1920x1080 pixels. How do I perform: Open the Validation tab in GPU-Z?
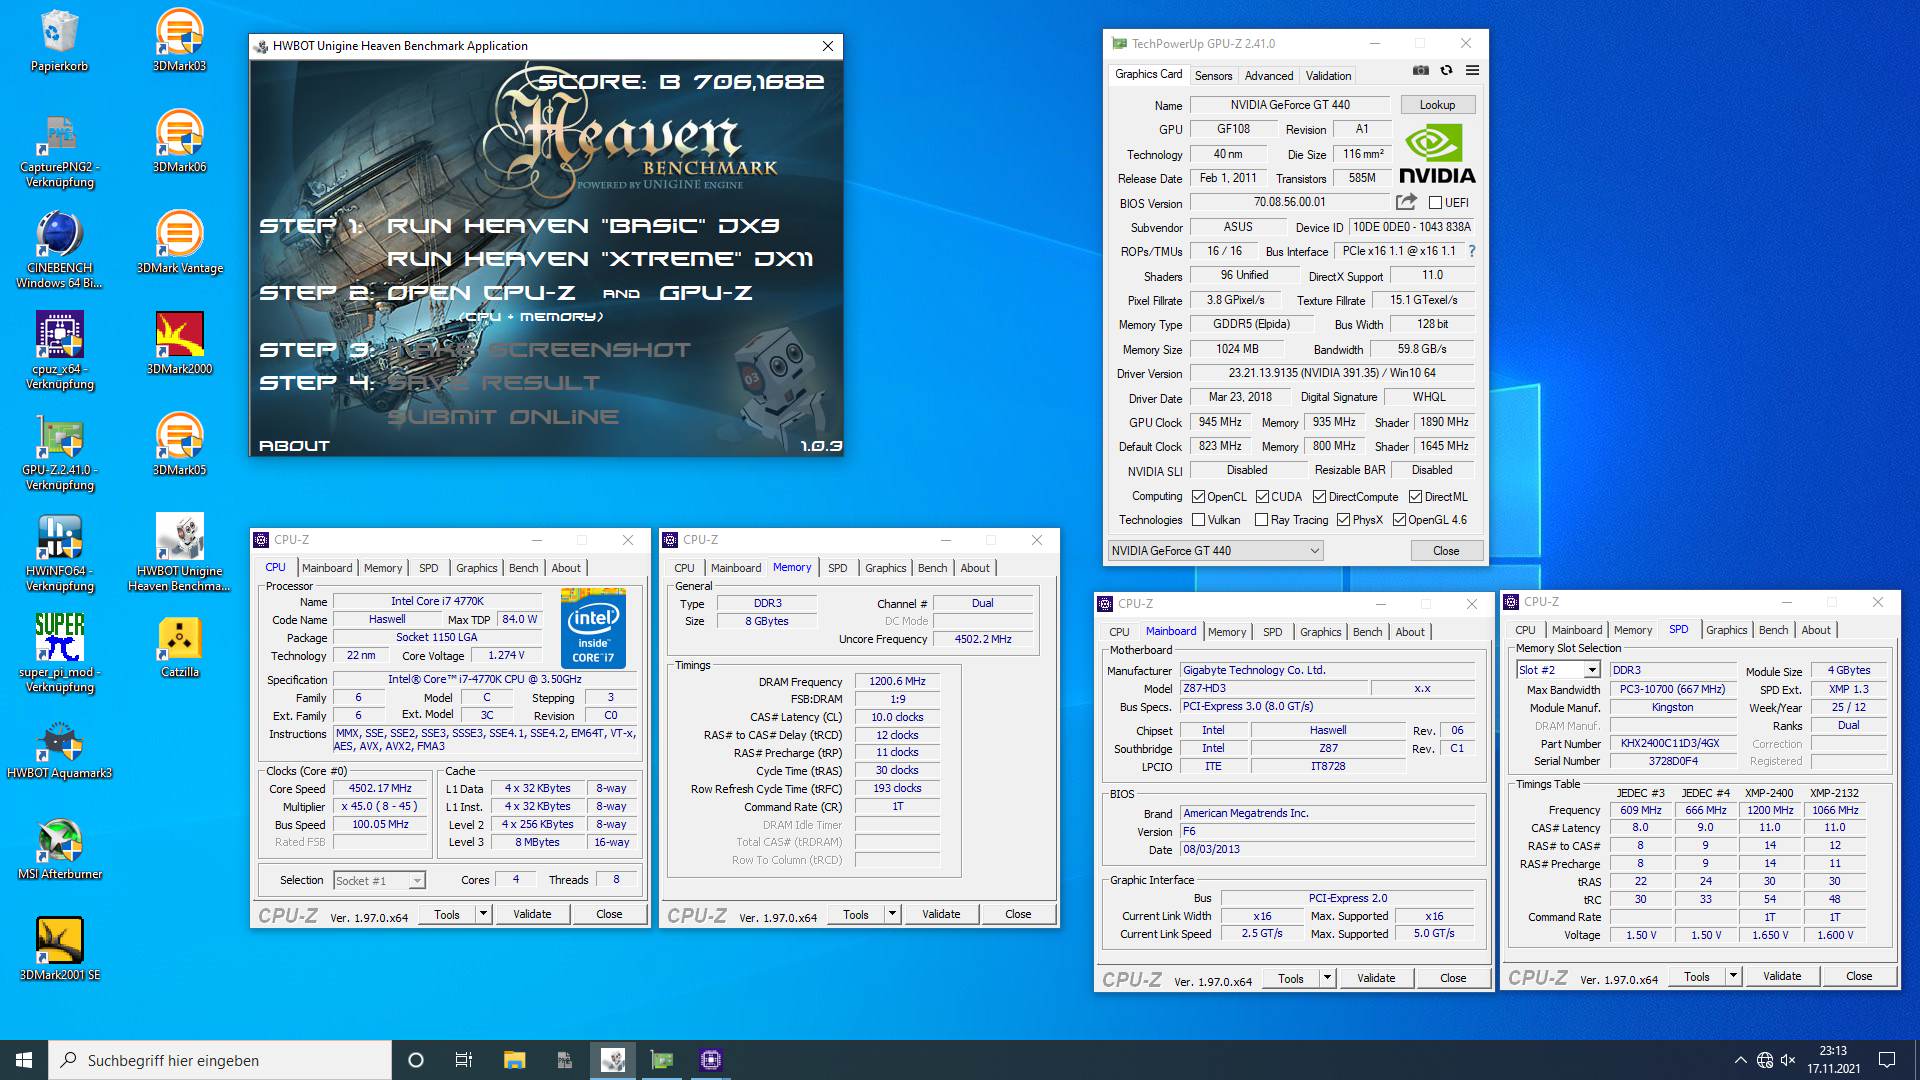[x=1328, y=76]
